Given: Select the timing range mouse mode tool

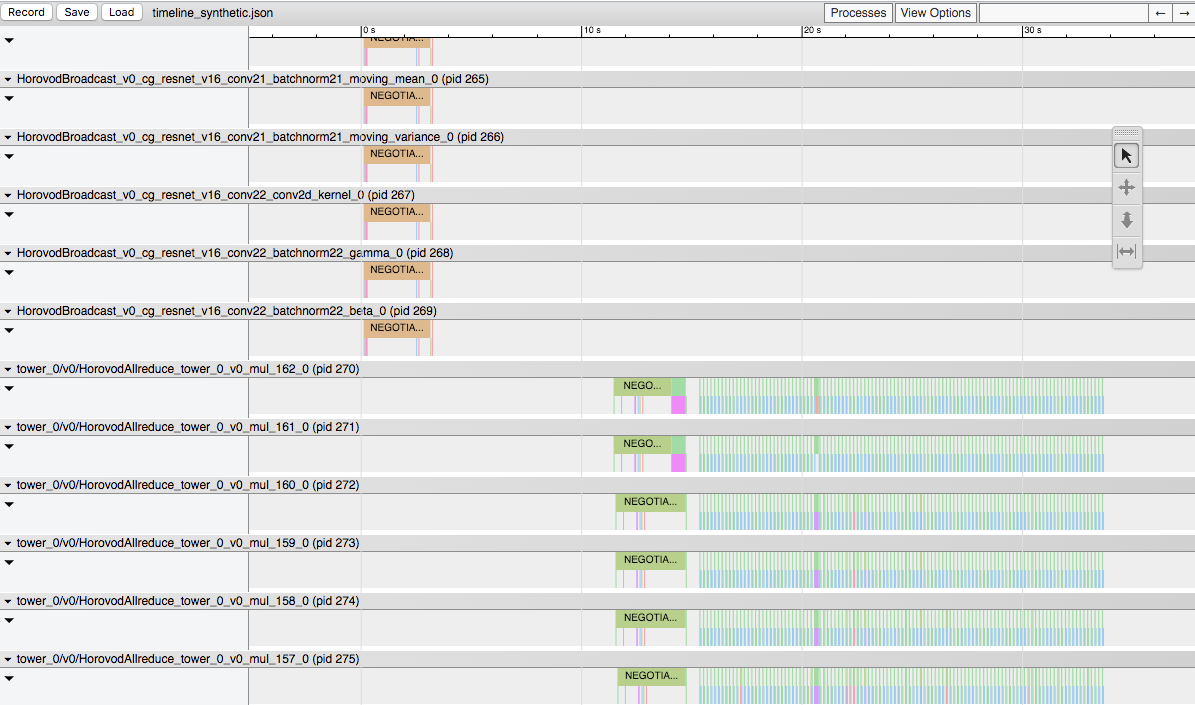Looking at the screenshot, I should (1126, 252).
